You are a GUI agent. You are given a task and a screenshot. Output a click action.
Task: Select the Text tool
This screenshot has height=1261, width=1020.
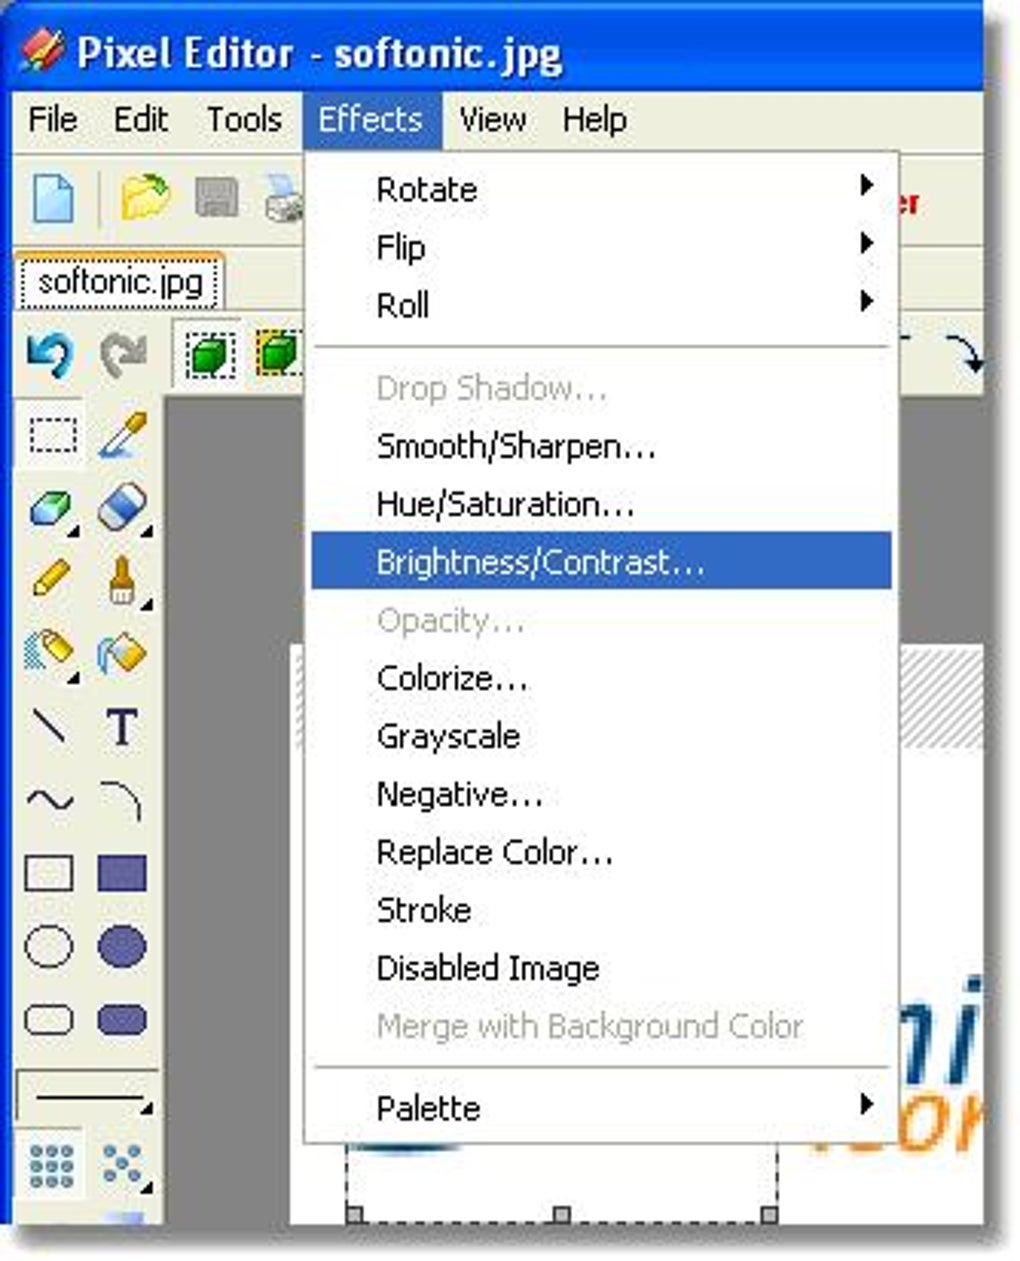(122, 727)
